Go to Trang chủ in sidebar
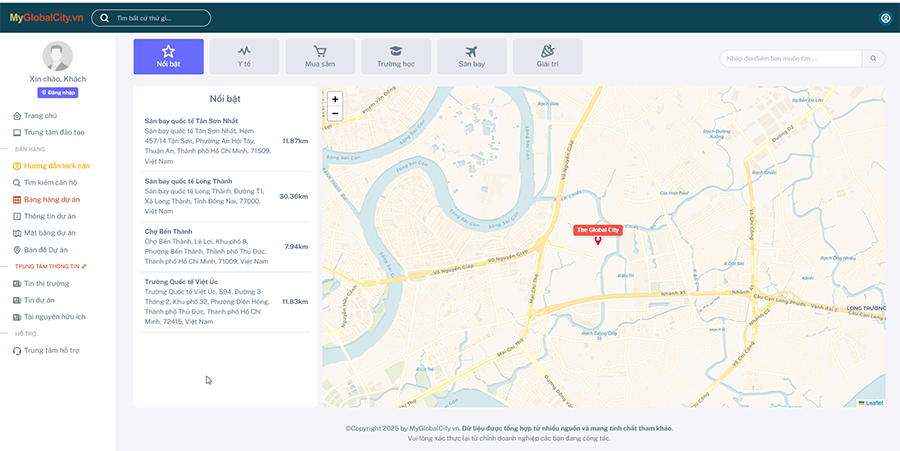Screen dimensions: 900x451 (40, 116)
